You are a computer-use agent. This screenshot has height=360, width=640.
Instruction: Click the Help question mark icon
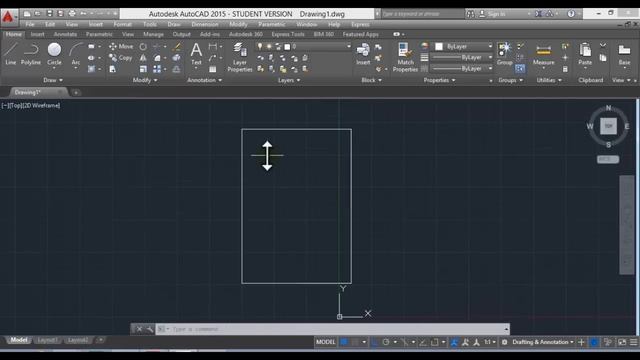coord(571,13)
